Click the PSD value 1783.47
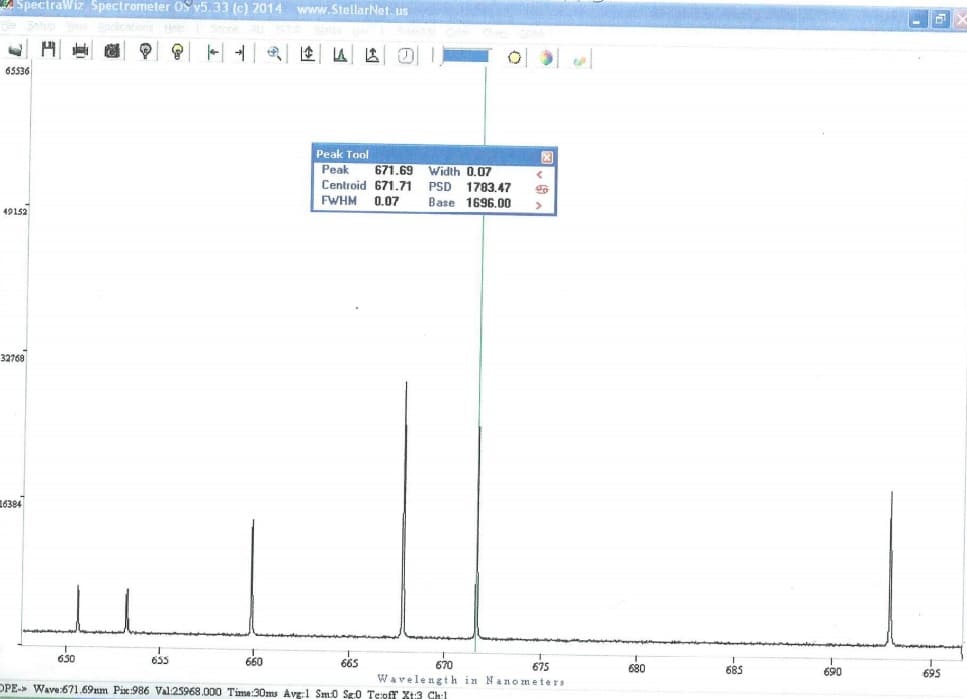 click(x=488, y=188)
